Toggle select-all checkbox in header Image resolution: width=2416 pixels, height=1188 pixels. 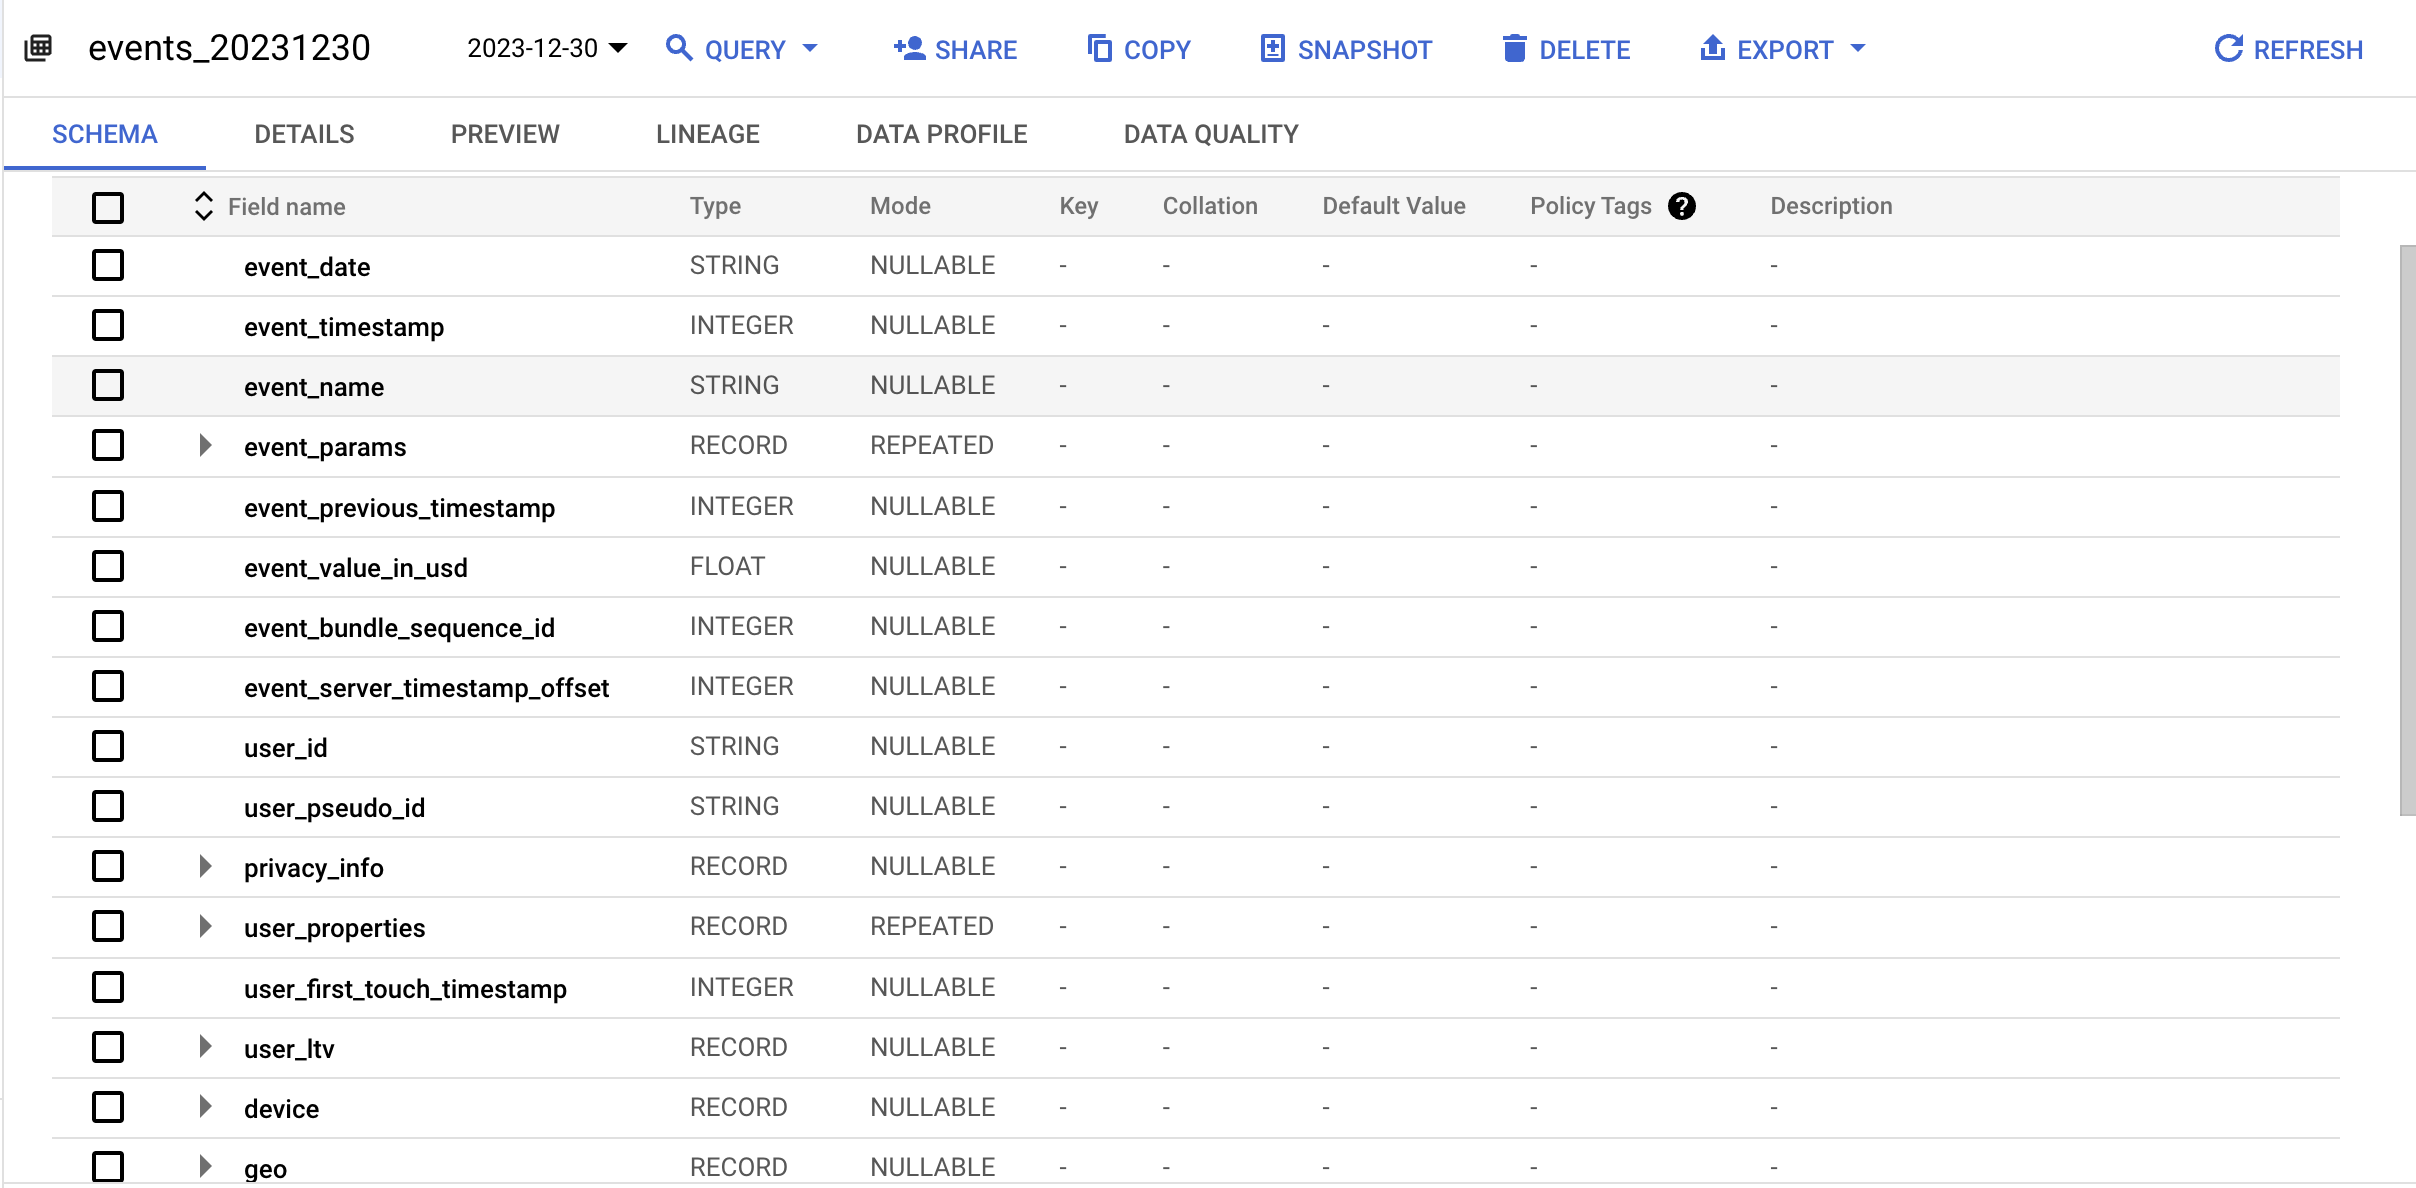pyautogui.click(x=108, y=207)
